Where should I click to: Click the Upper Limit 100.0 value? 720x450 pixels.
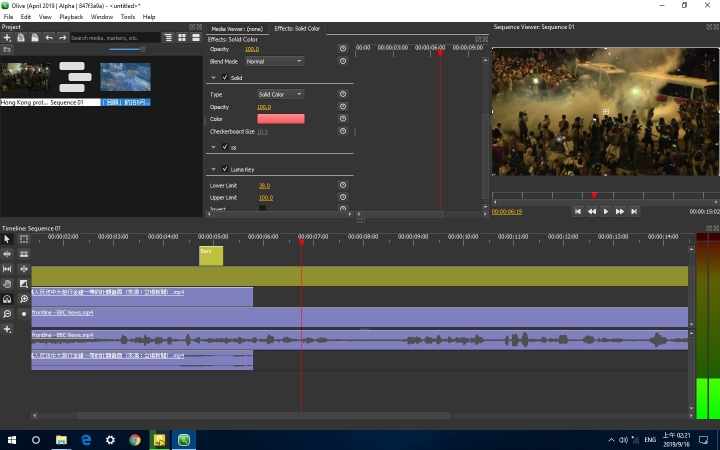[266, 197]
